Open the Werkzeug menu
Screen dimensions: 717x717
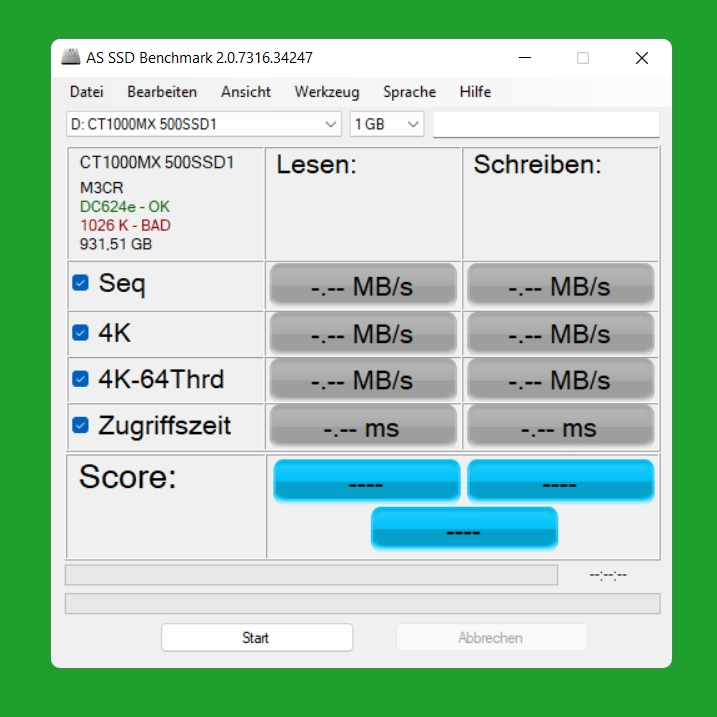pos(326,92)
